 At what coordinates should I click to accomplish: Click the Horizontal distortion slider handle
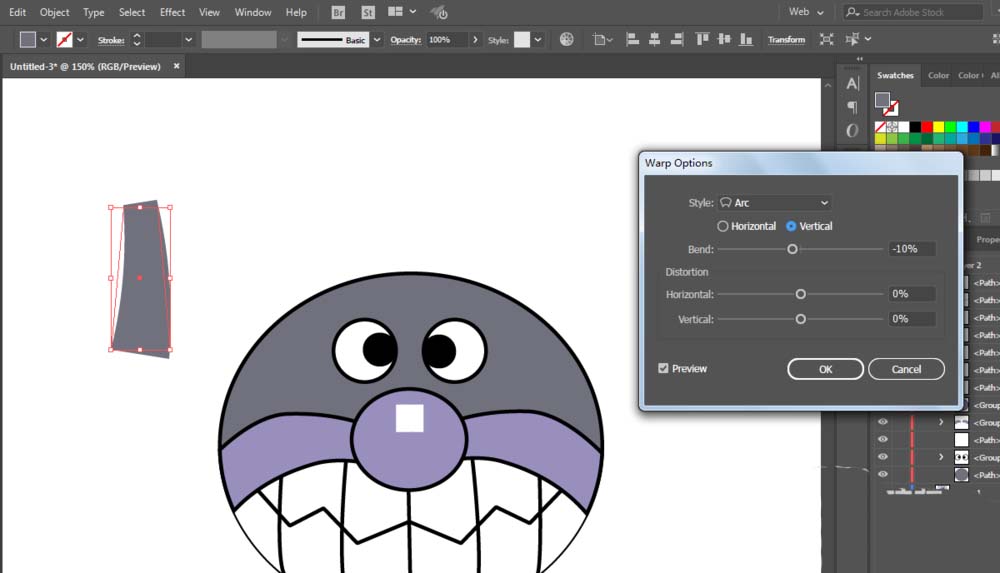(x=800, y=294)
